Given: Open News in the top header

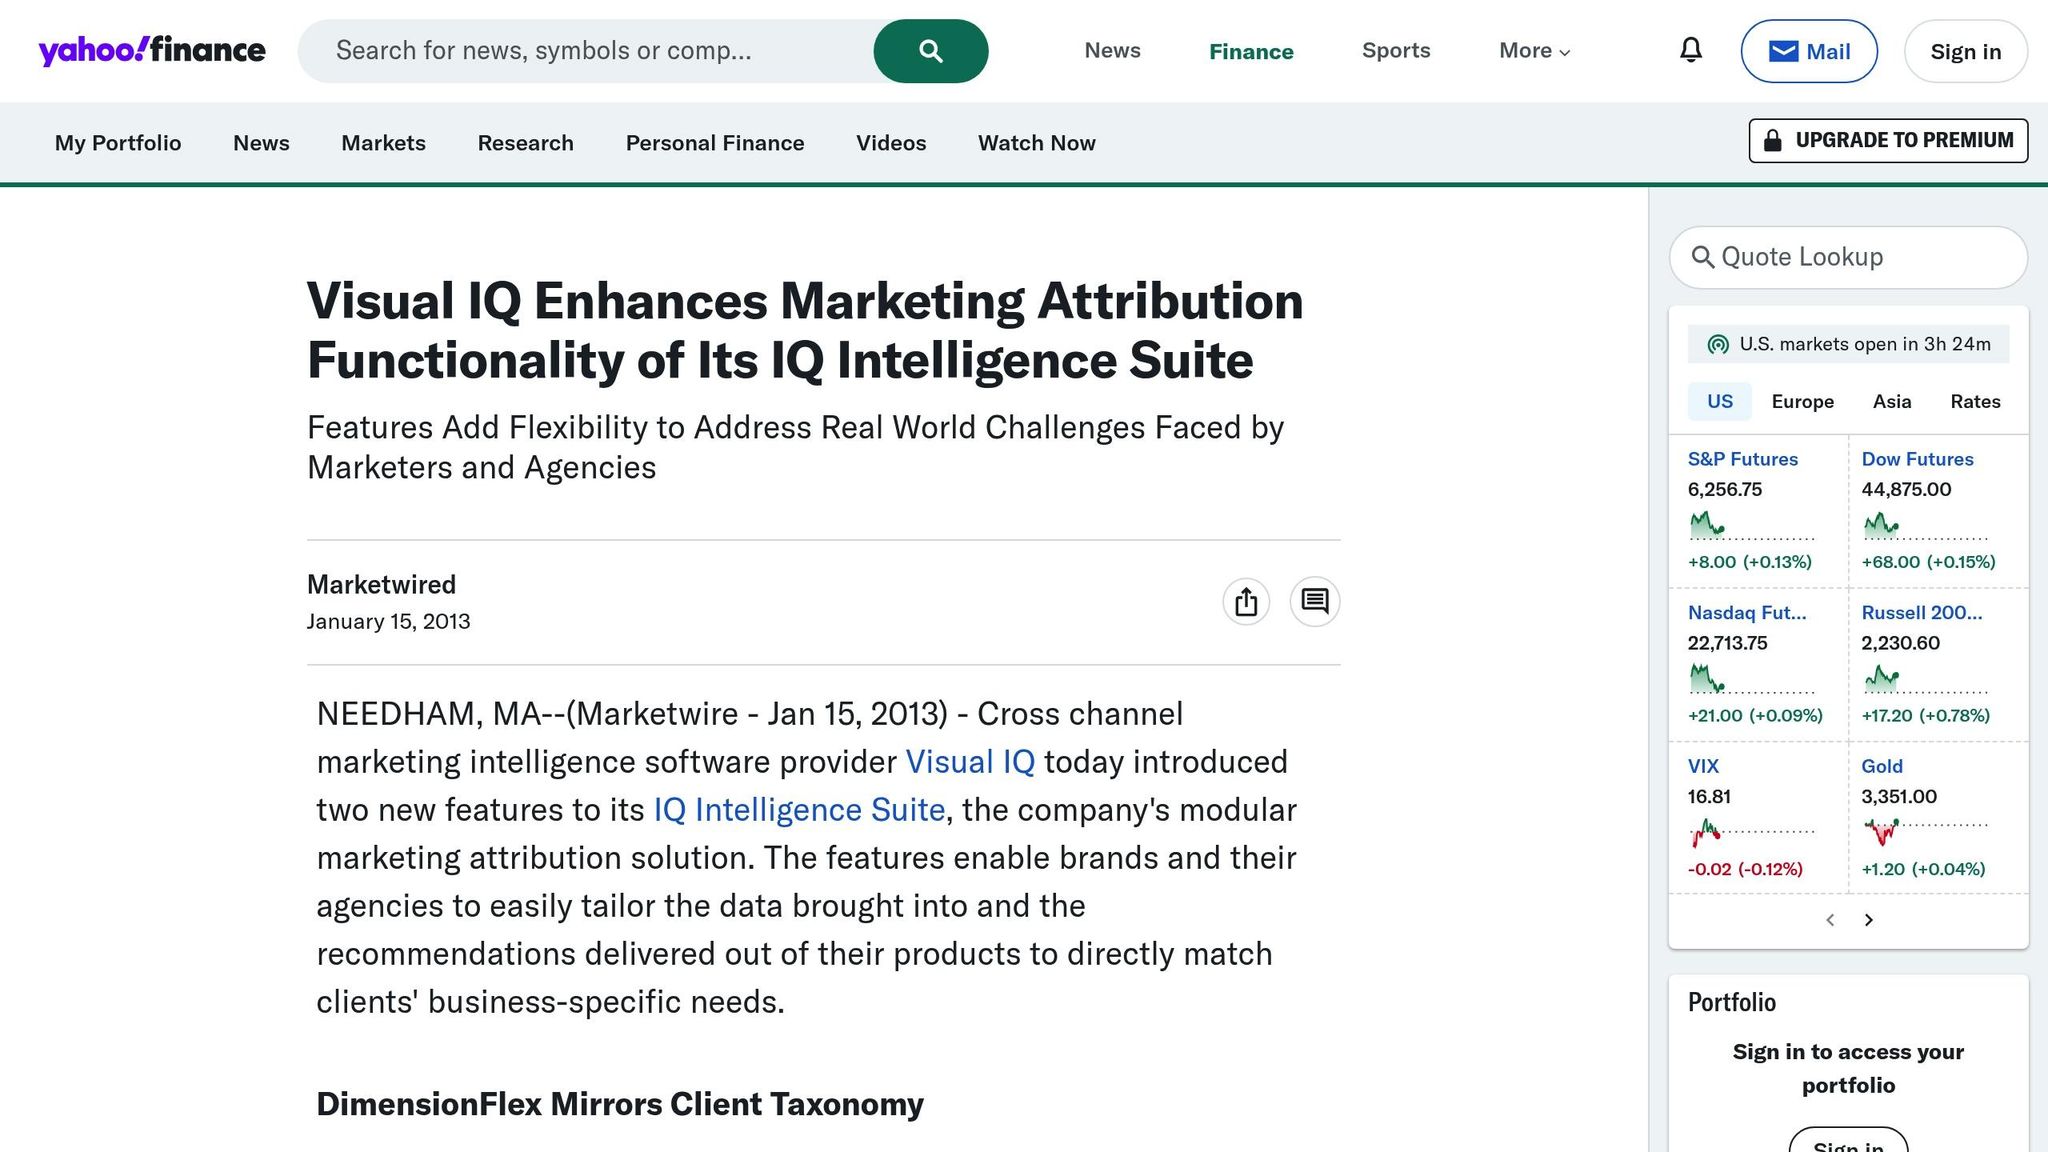Looking at the screenshot, I should [1112, 51].
